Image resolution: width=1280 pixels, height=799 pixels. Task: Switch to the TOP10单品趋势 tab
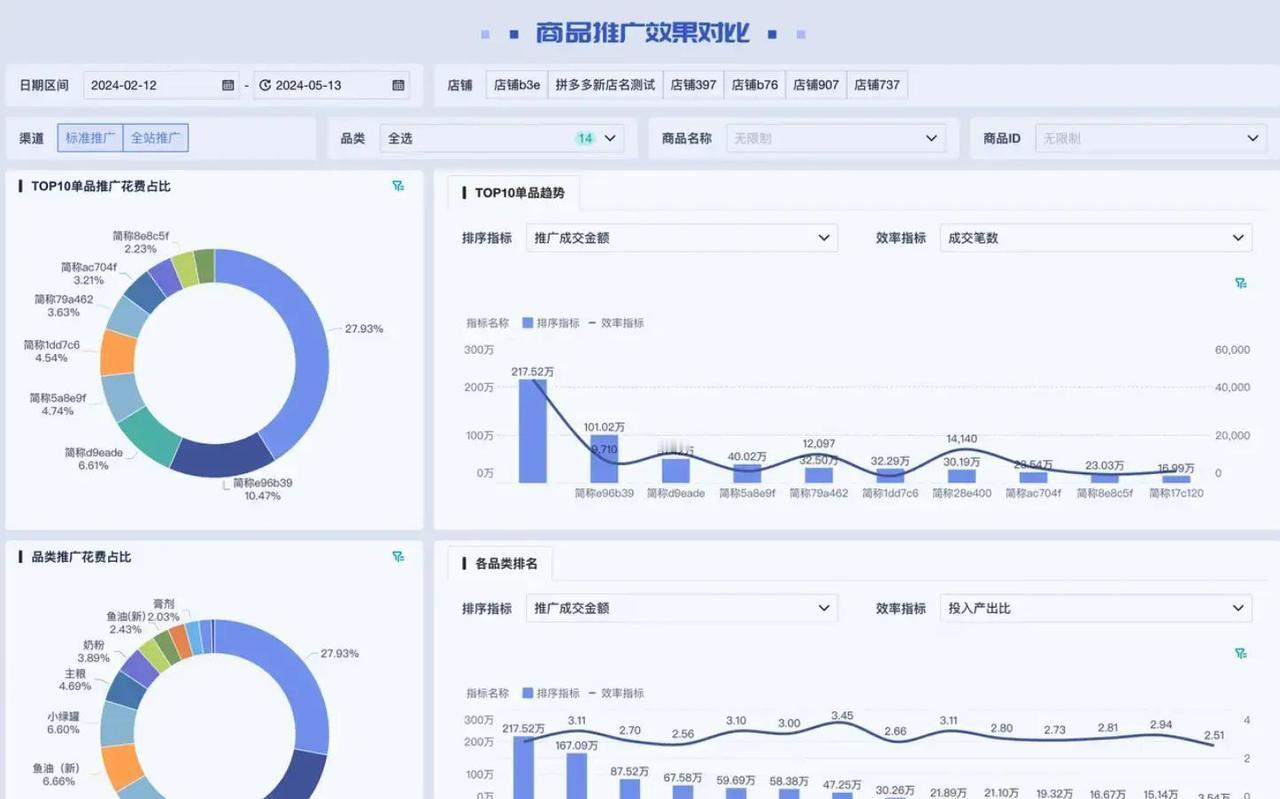pyautogui.click(x=513, y=193)
